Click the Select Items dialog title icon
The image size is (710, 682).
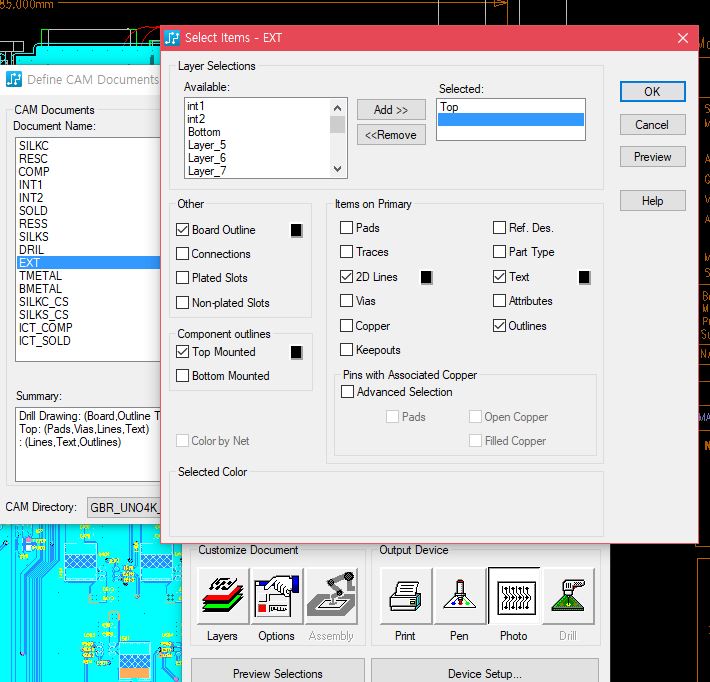173,38
